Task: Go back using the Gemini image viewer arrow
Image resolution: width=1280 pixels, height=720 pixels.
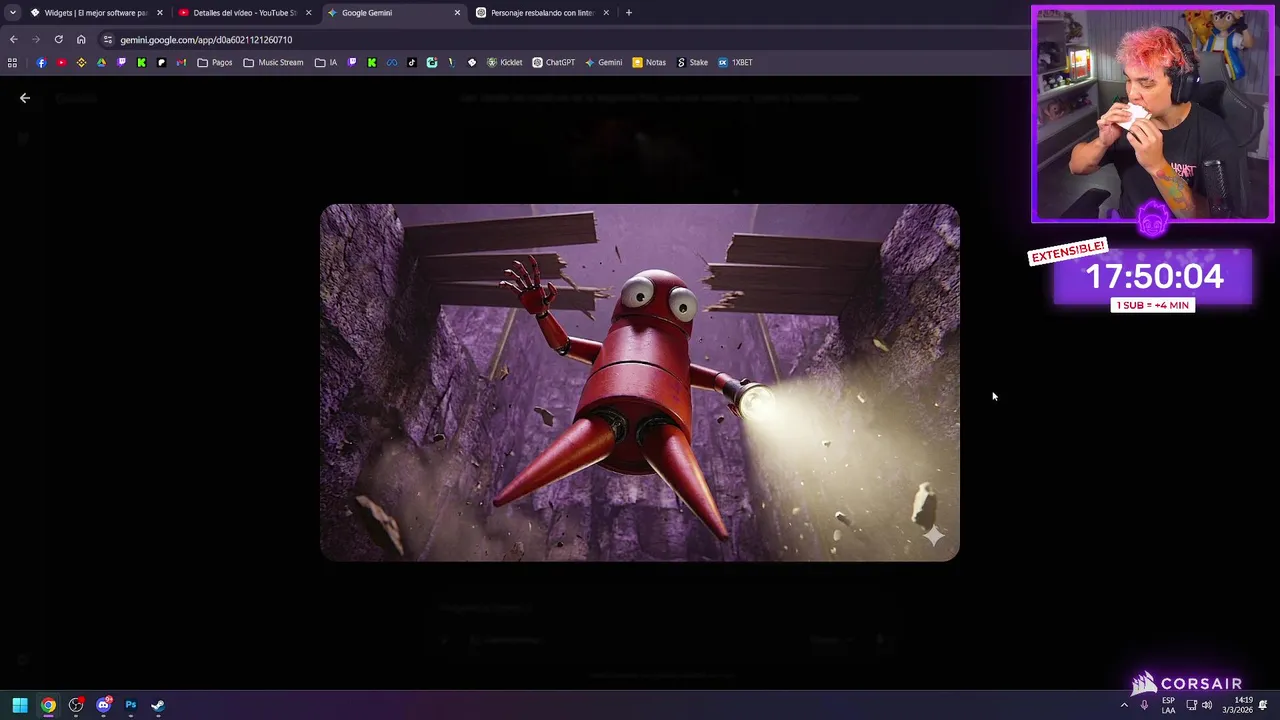Action: [x=25, y=98]
